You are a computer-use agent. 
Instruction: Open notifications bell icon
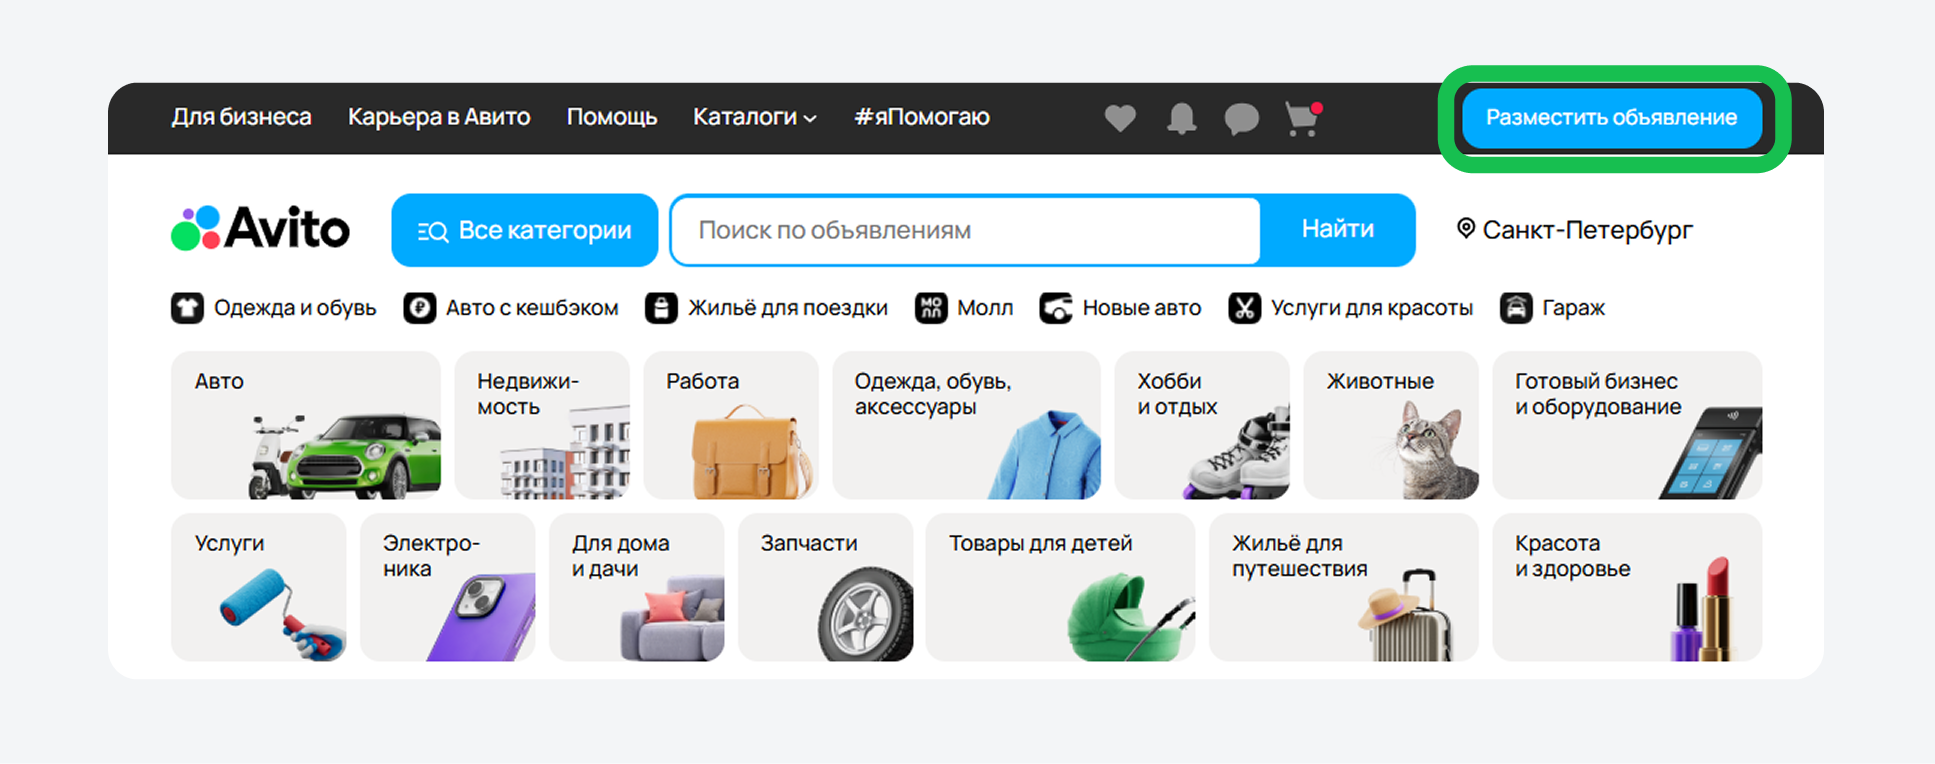(x=1181, y=118)
